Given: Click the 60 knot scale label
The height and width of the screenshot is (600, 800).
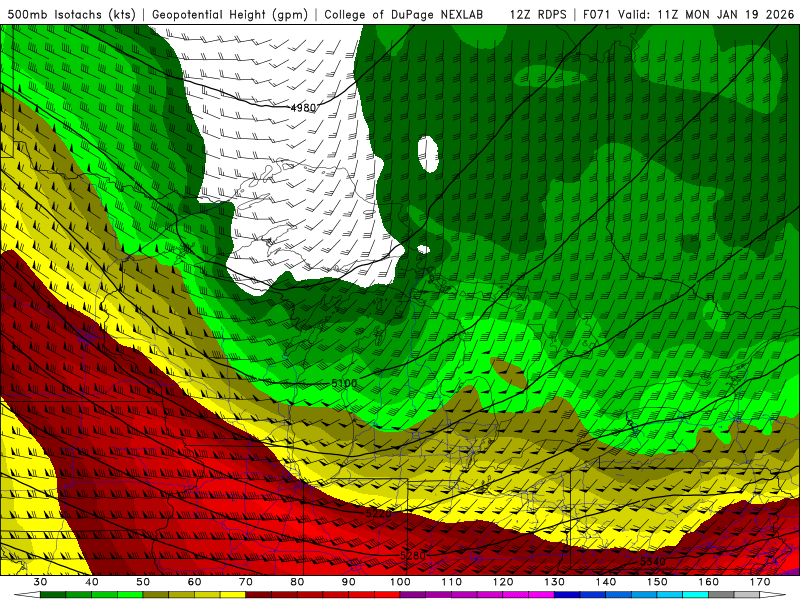Looking at the screenshot, I should coord(194,582).
